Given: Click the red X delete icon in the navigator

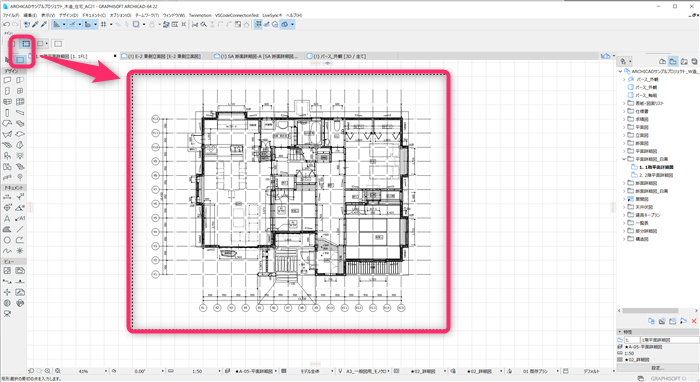Looking at the screenshot, I should [694, 321].
